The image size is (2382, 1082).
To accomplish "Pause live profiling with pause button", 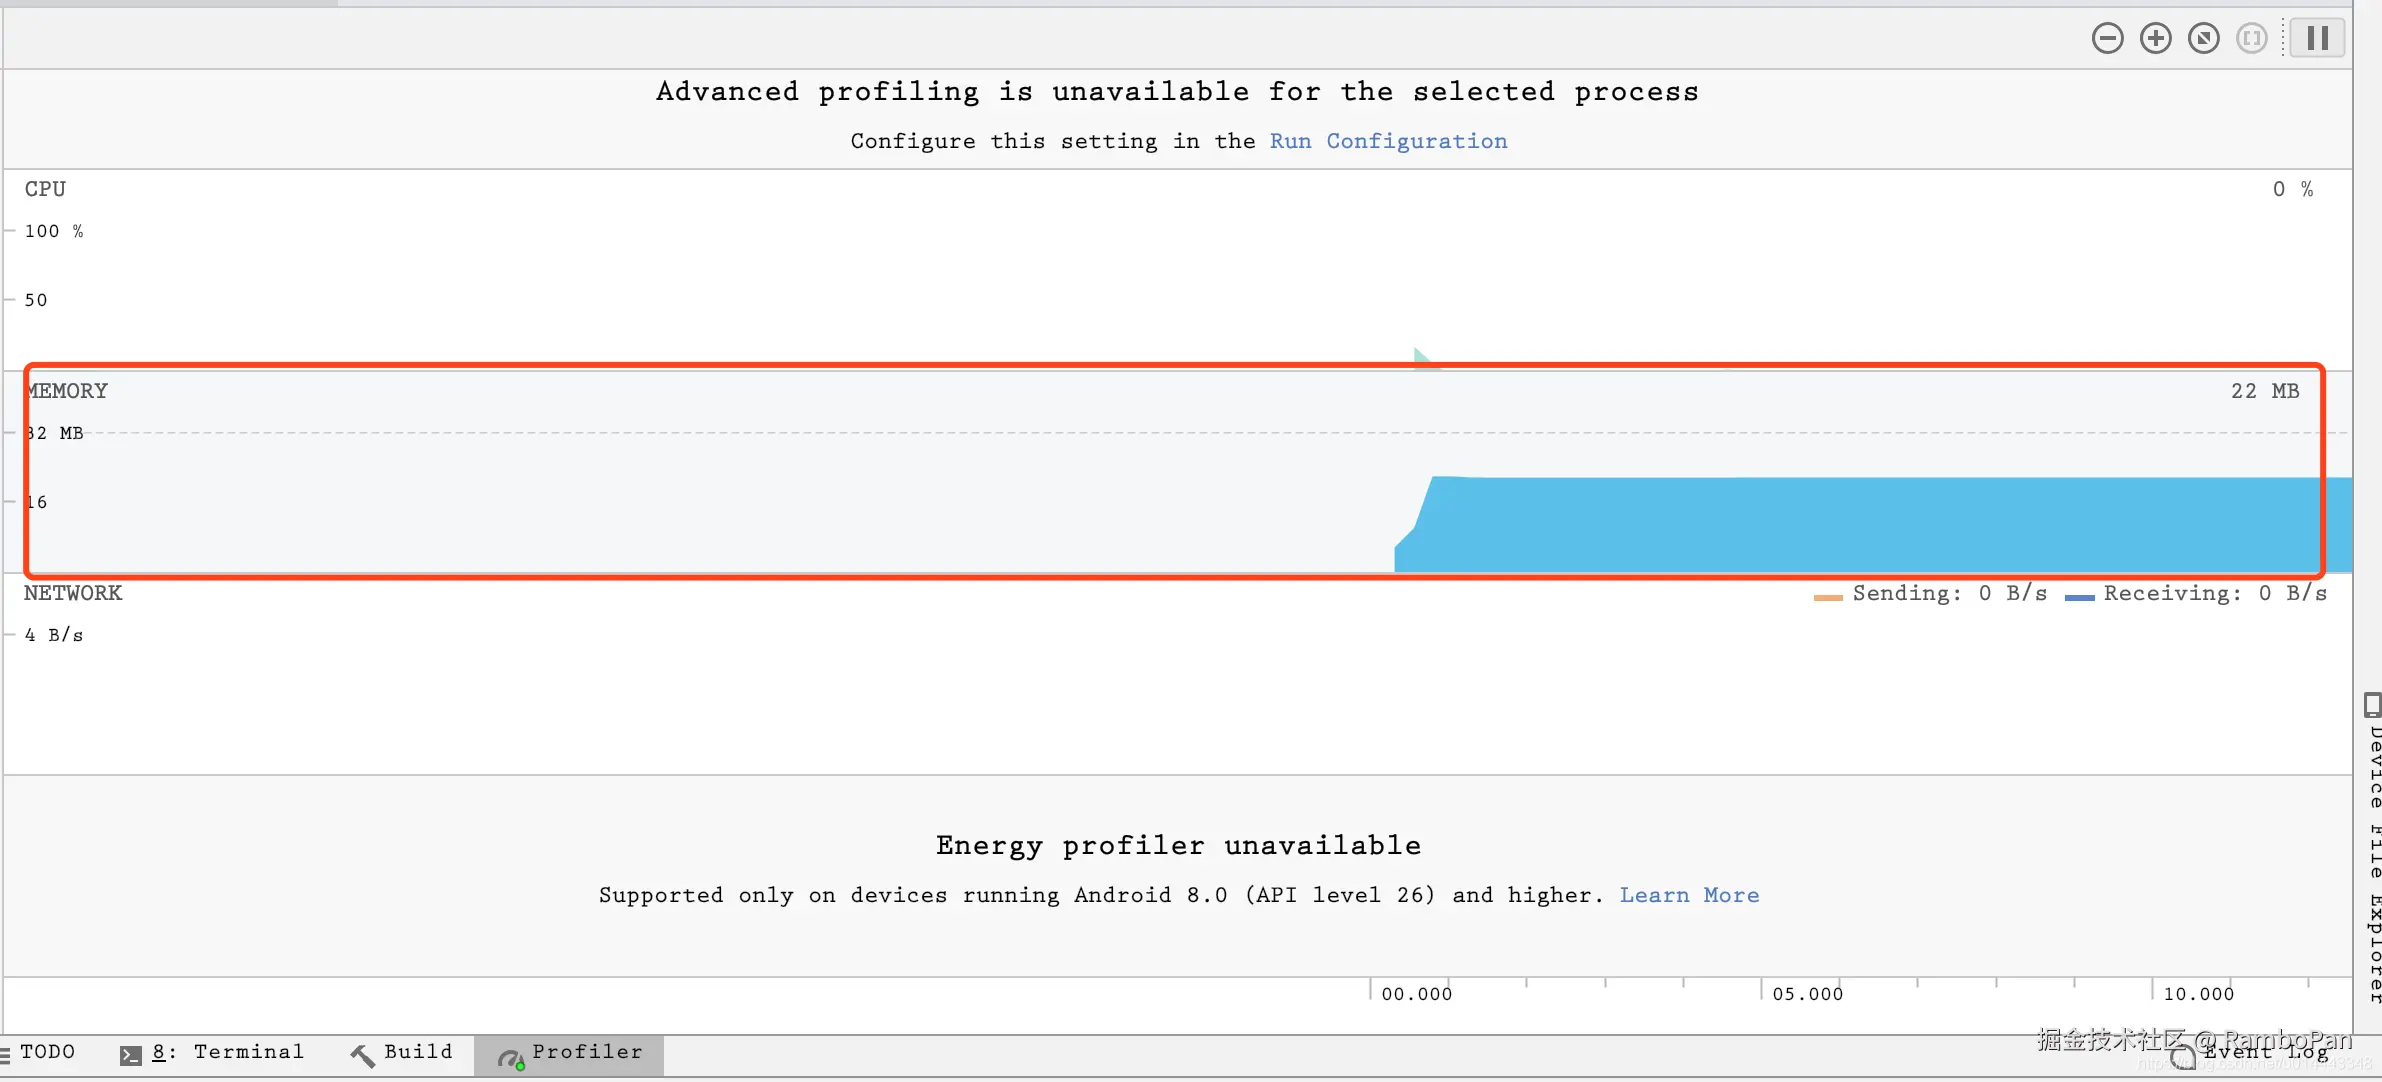I will coord(2317,39).
